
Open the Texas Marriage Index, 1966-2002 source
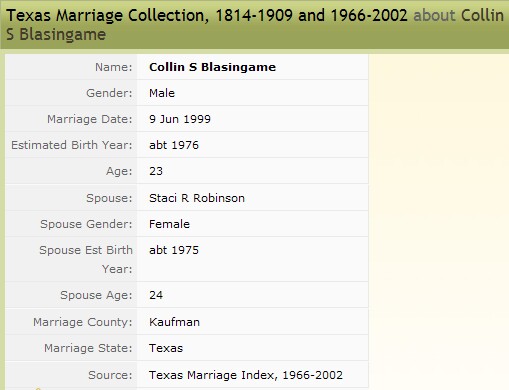(246, 375)
